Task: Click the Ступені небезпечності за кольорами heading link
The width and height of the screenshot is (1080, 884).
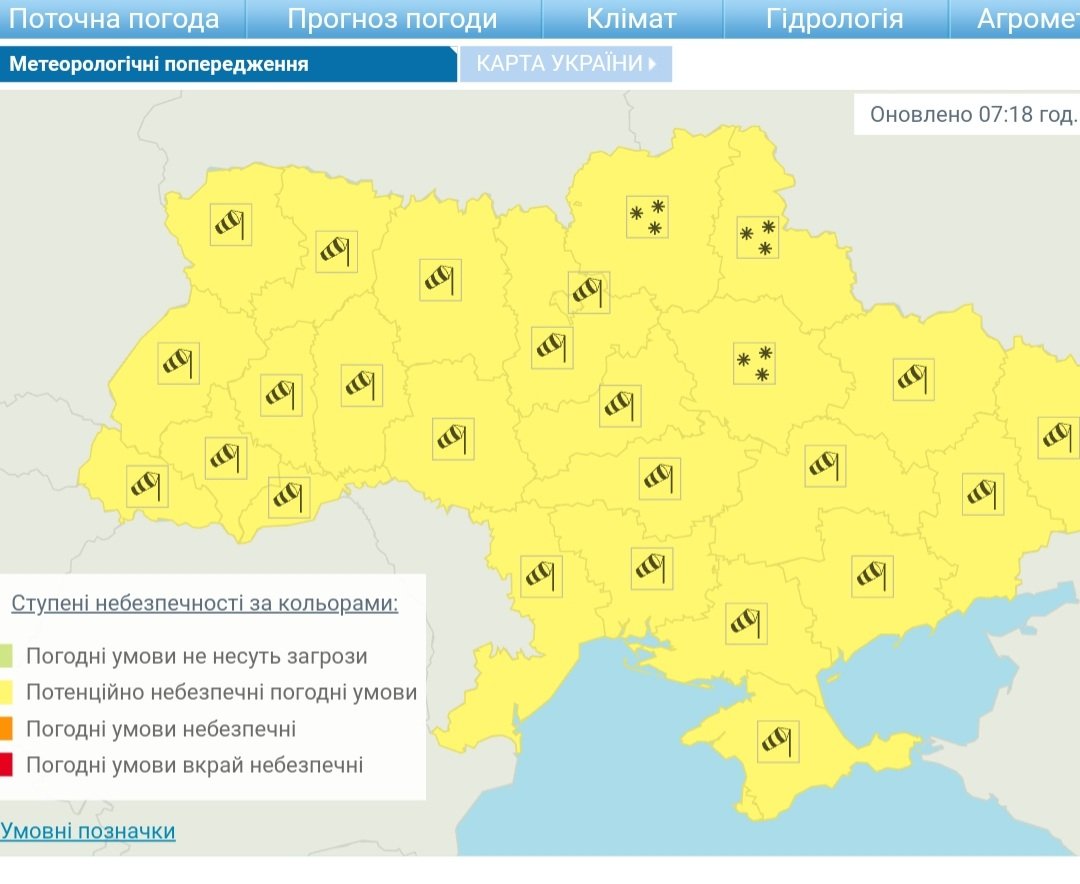Action: click(x=204, y=604)
